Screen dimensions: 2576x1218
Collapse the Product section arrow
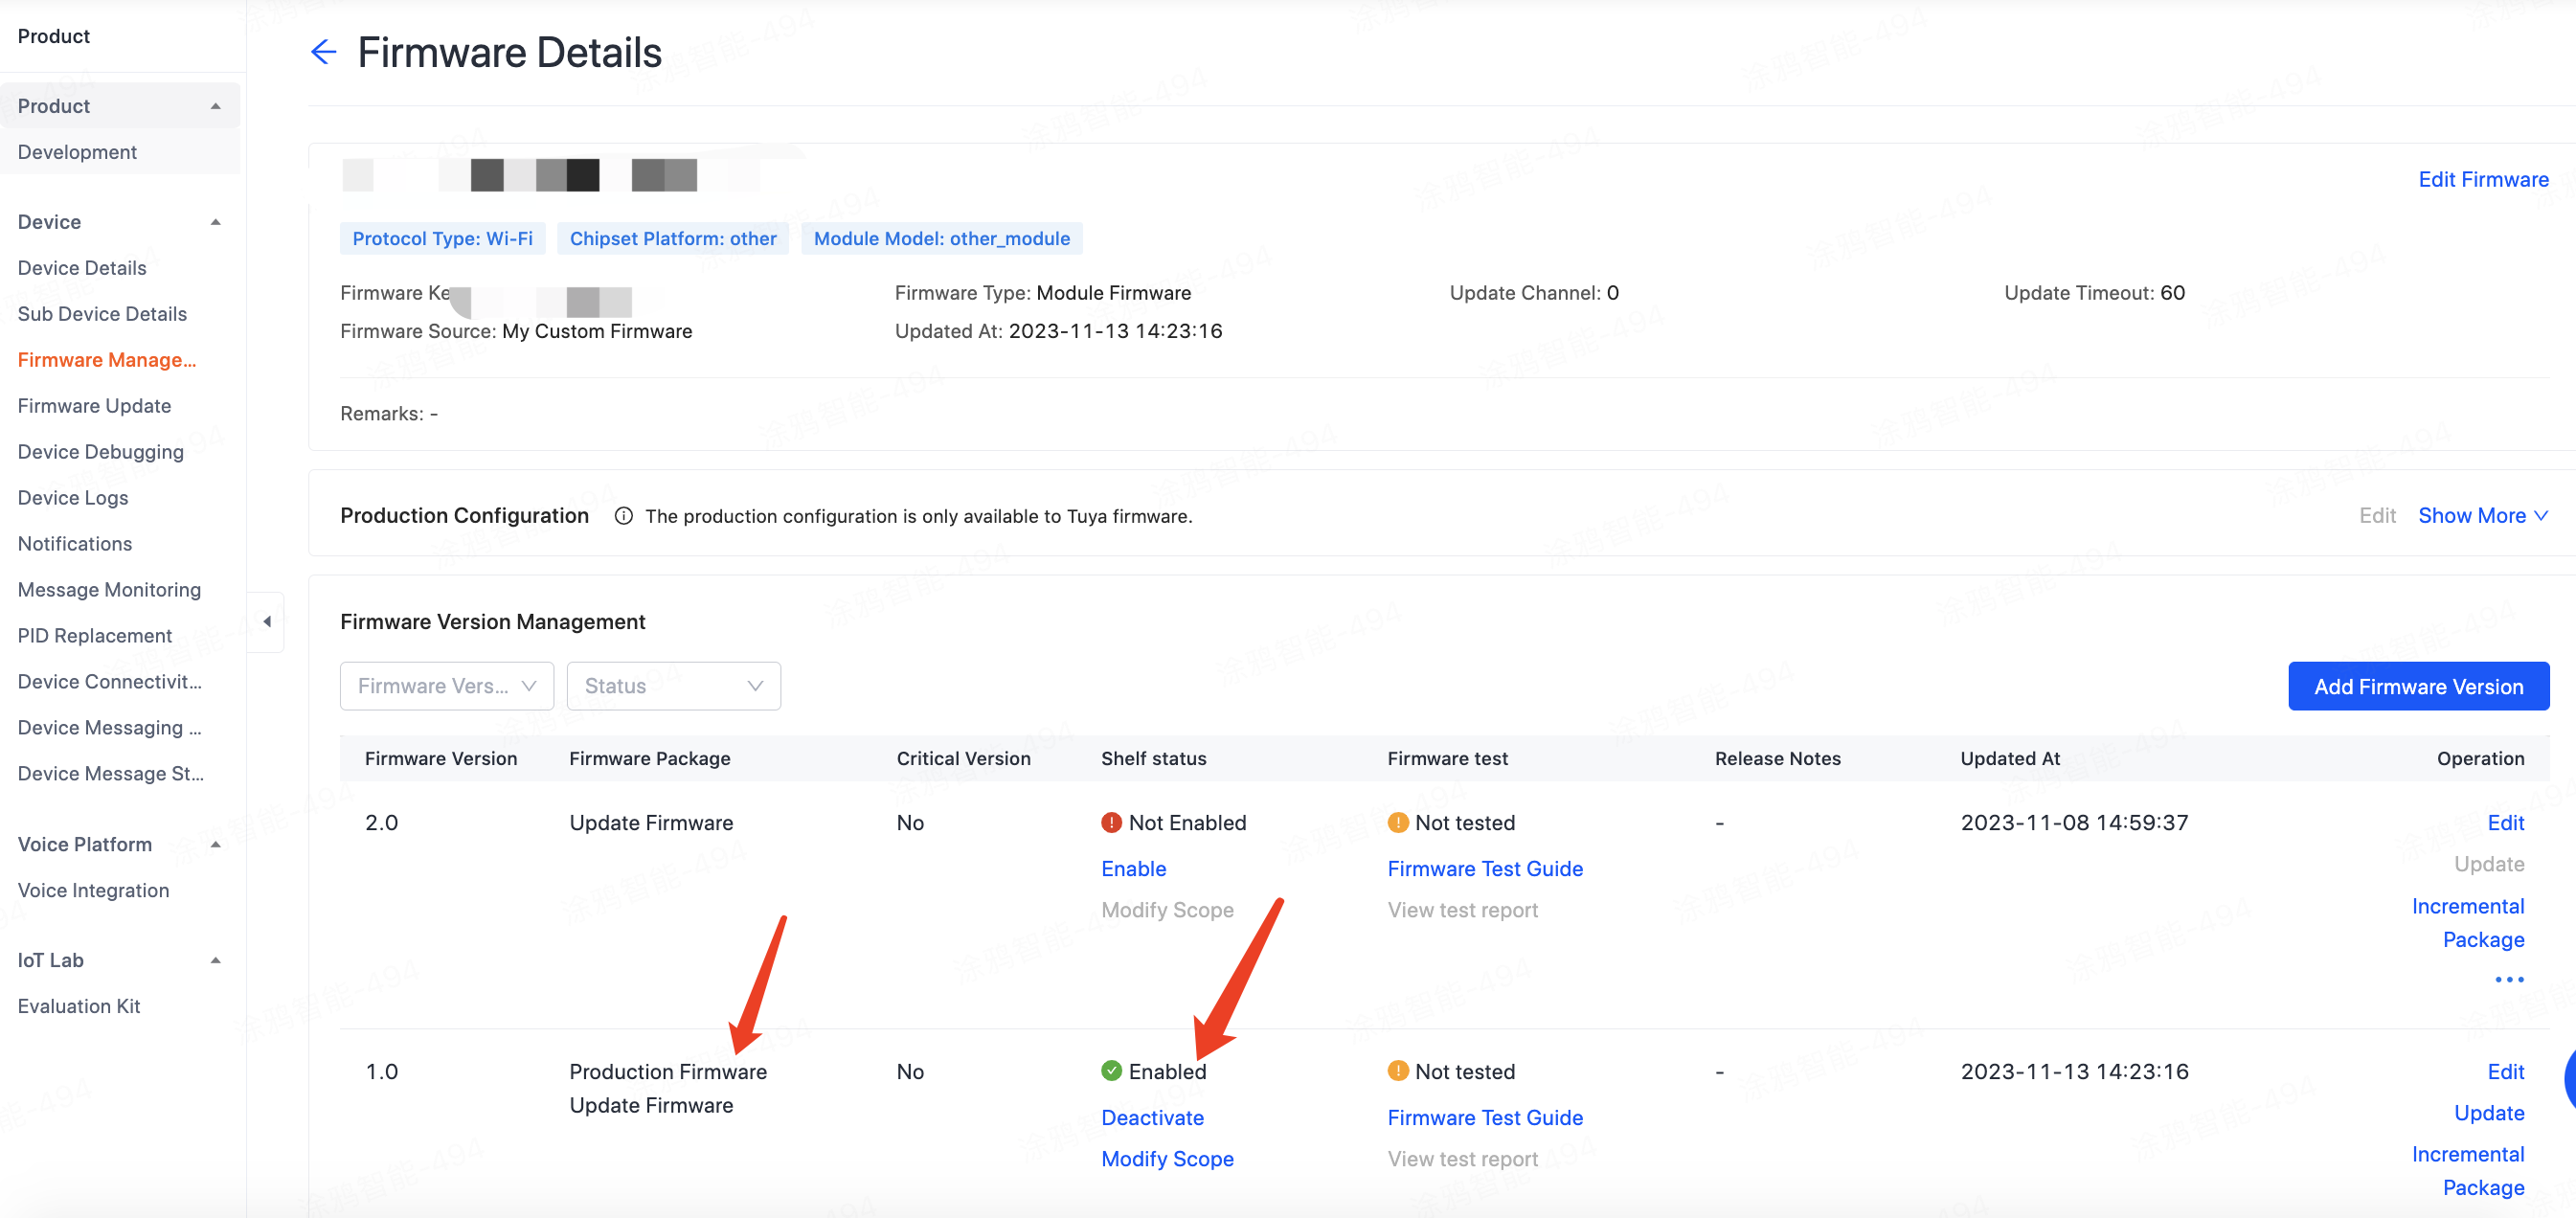click(215, 106)
